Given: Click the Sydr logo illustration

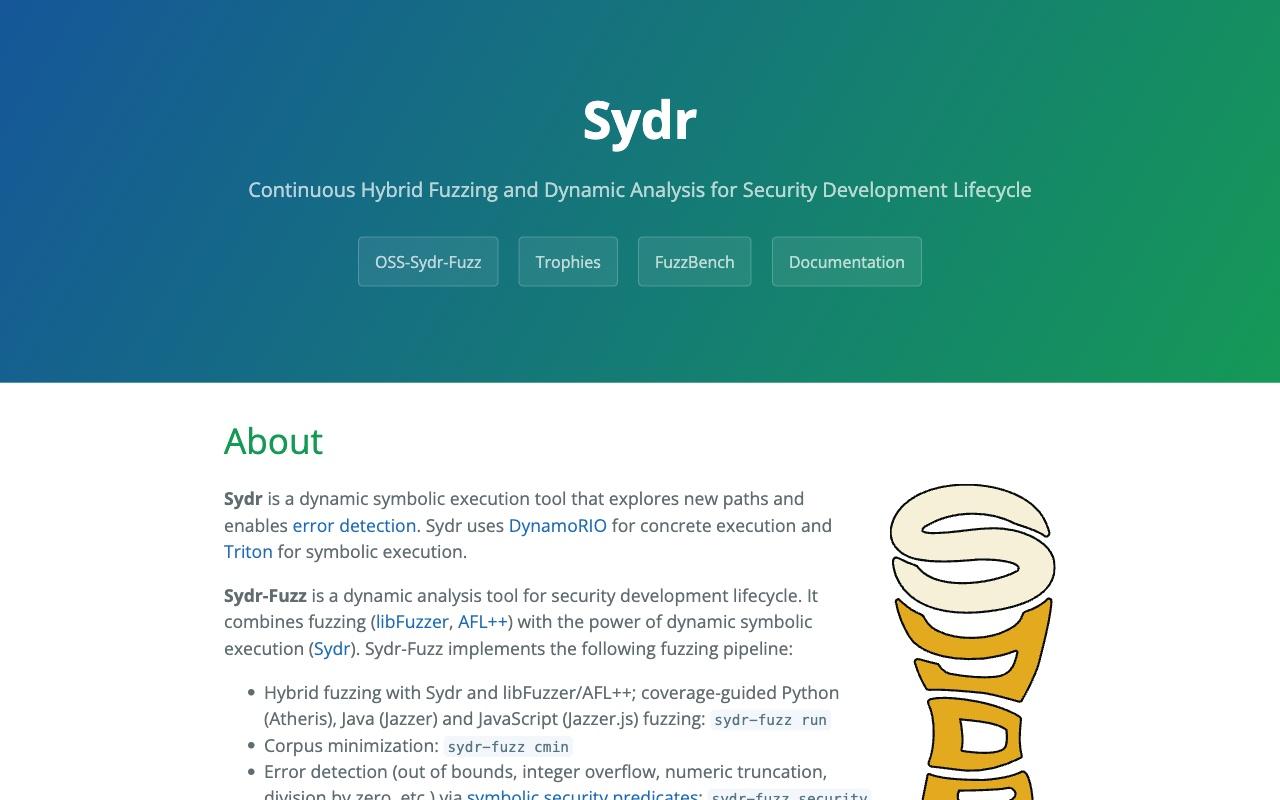Looking at the screenshot, I should (972, 642).
